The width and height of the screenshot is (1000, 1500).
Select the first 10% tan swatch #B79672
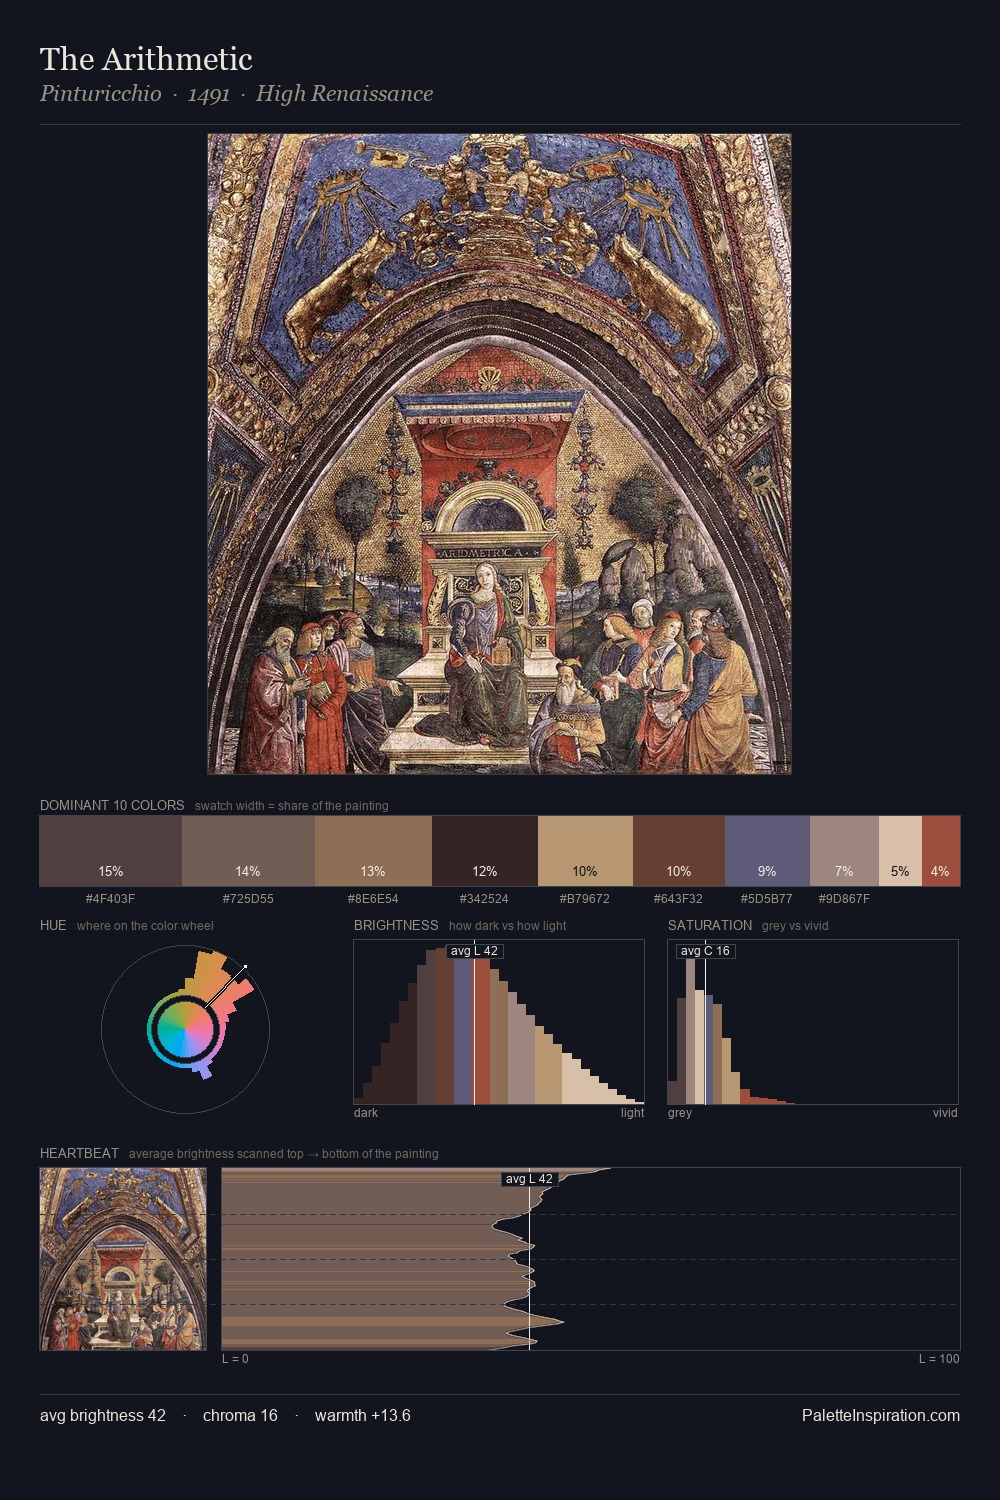click(585, 851)
